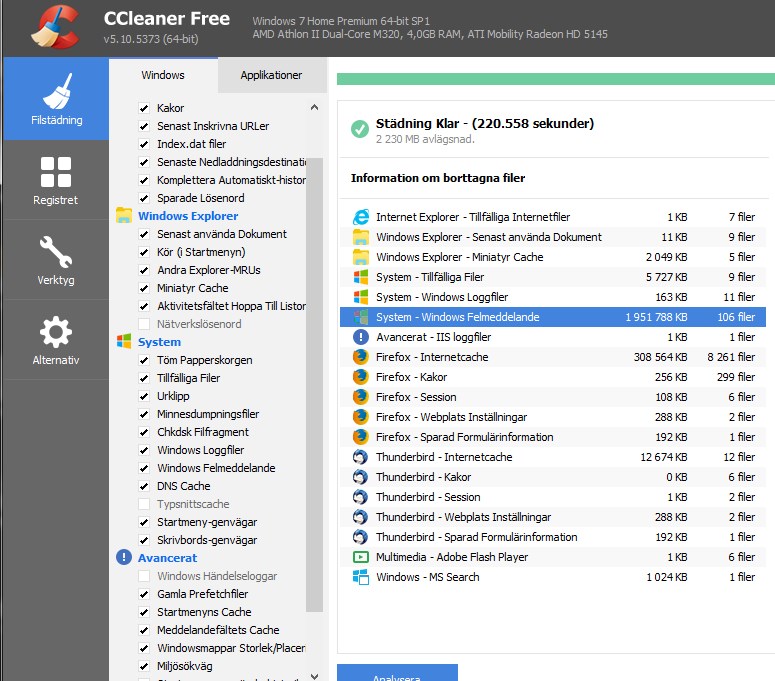Open the Alternativ options section
This screenshot has height=681, width=775.
[56, 340]
